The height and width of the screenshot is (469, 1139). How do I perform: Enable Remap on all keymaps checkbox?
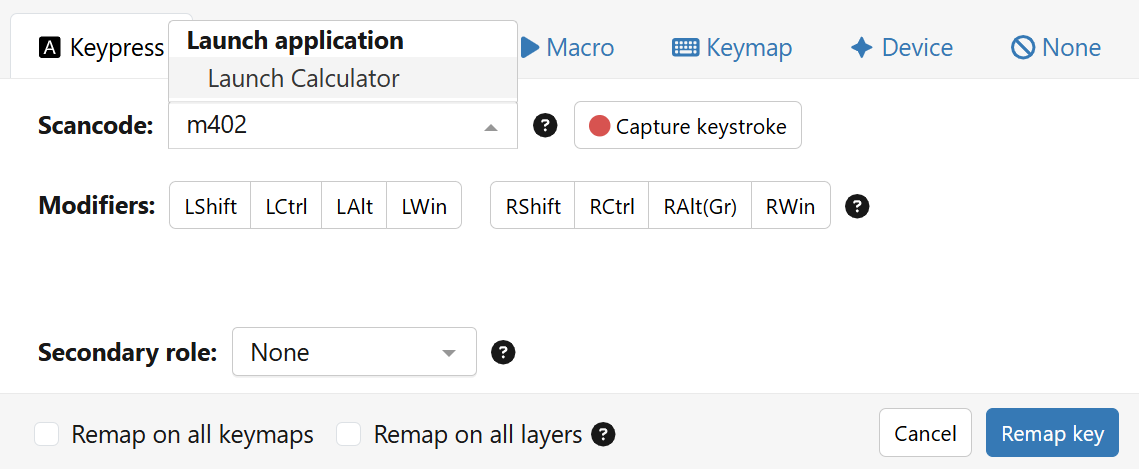[x=46, y=434]
